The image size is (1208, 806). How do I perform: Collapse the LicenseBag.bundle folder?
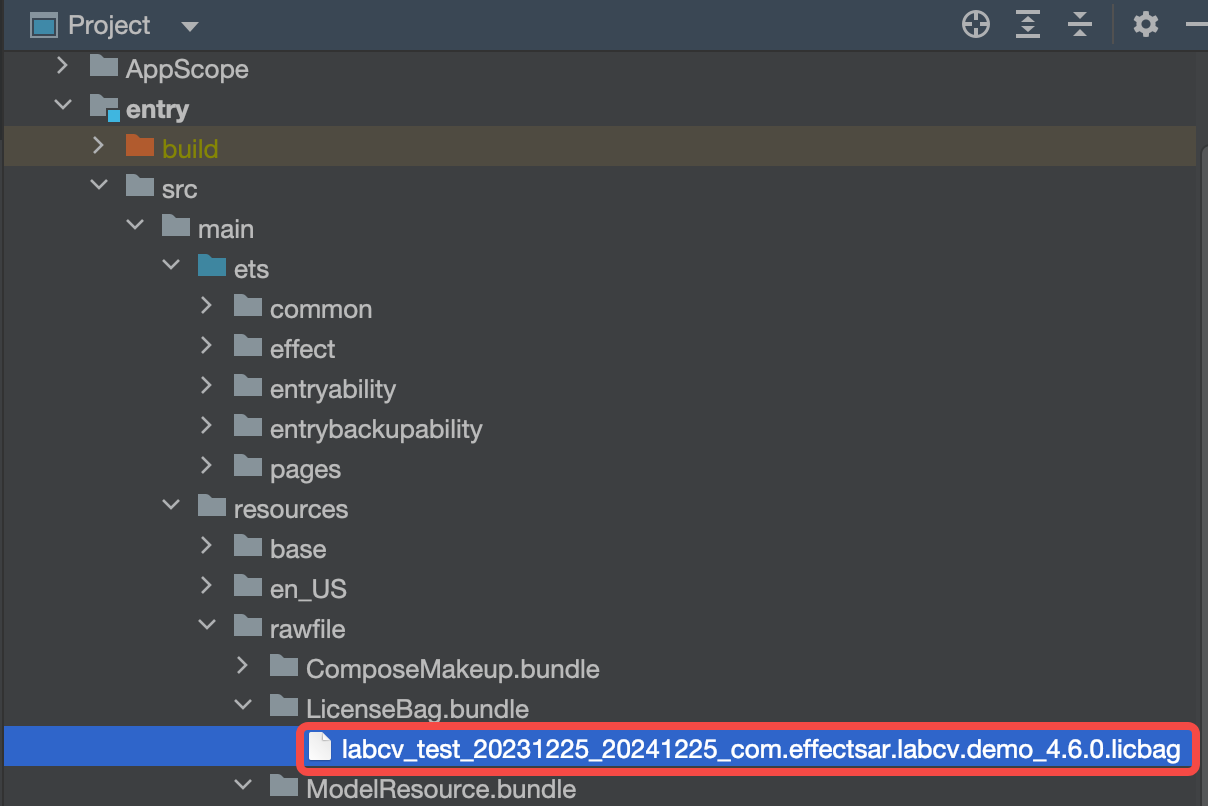coord(242,706)
